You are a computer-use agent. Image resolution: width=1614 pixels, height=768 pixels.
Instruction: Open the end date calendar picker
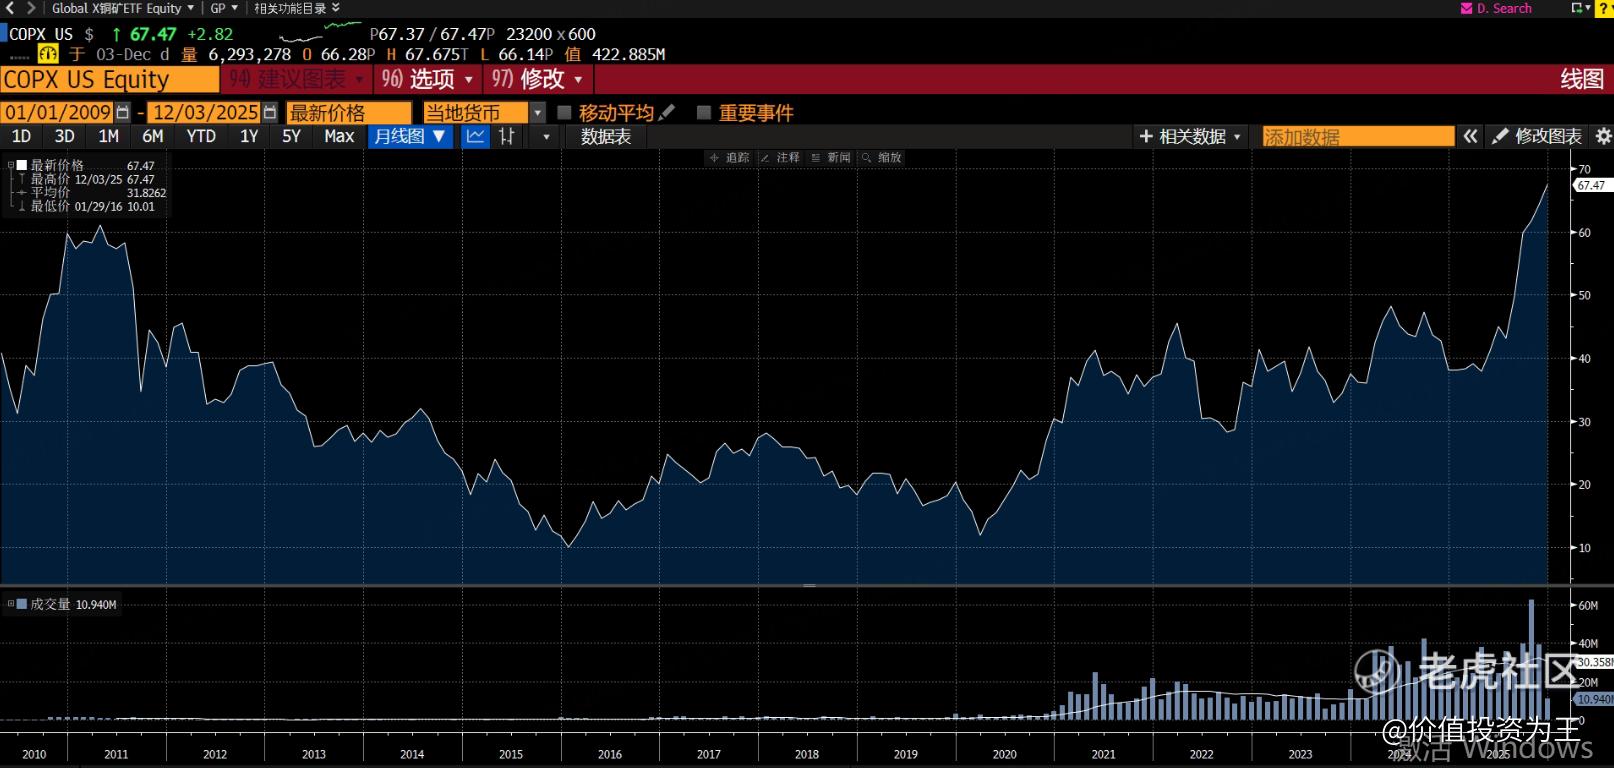269,113
